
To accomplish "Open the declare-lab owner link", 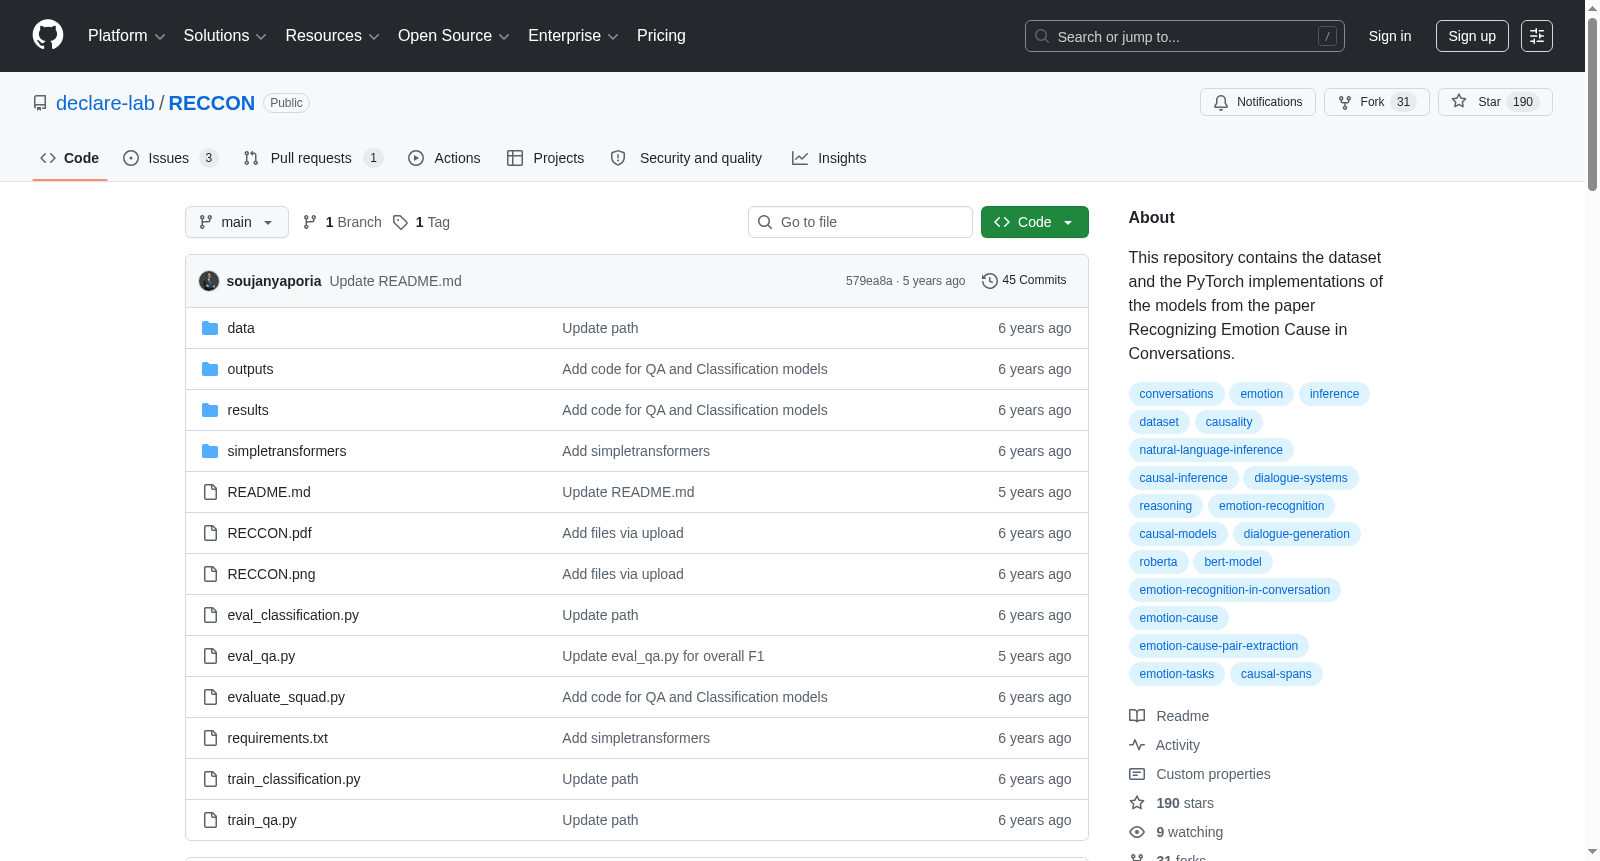I will point(105,103).
